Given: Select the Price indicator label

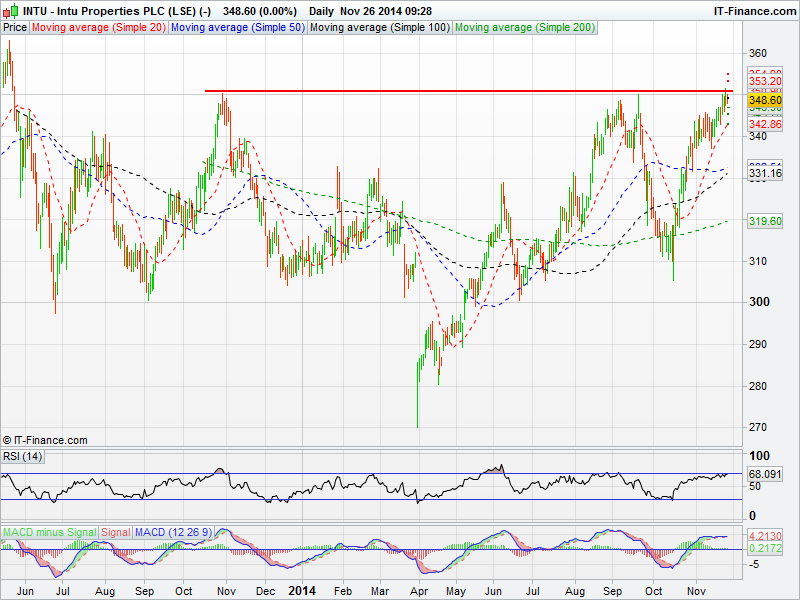Looking at the screenshot, I should coord(15,27).
